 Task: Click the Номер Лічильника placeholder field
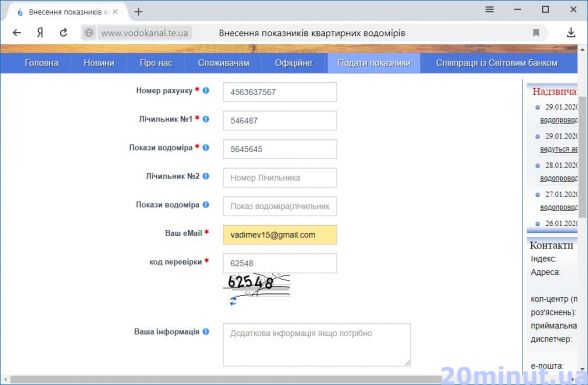click(280, 178)
